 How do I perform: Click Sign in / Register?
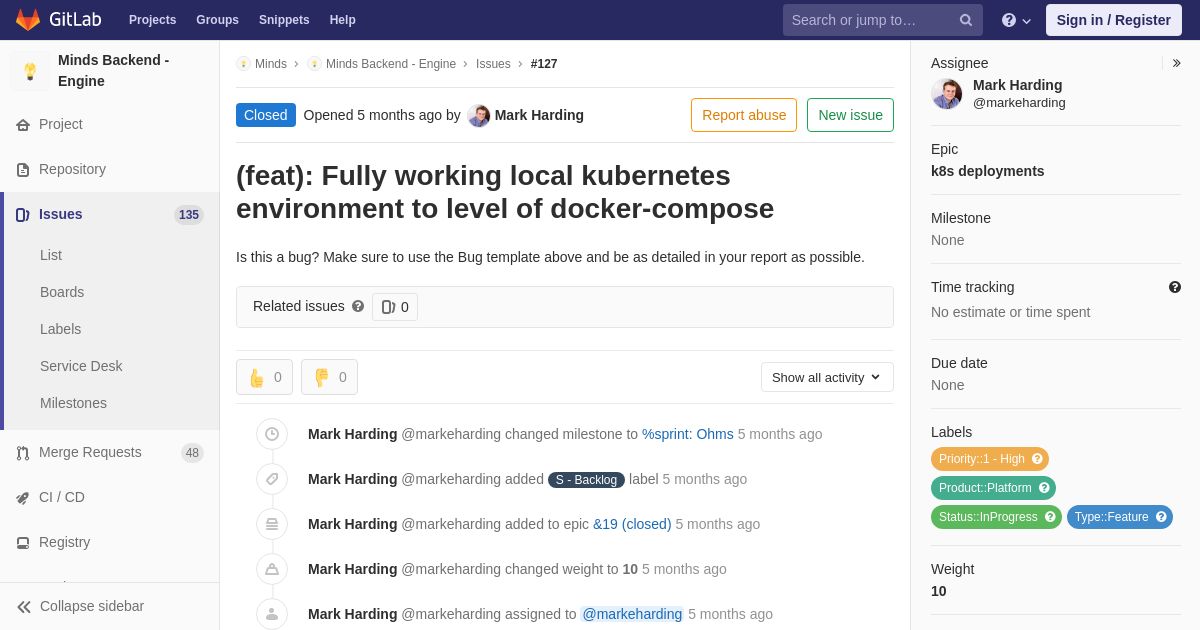[1113, 20]
